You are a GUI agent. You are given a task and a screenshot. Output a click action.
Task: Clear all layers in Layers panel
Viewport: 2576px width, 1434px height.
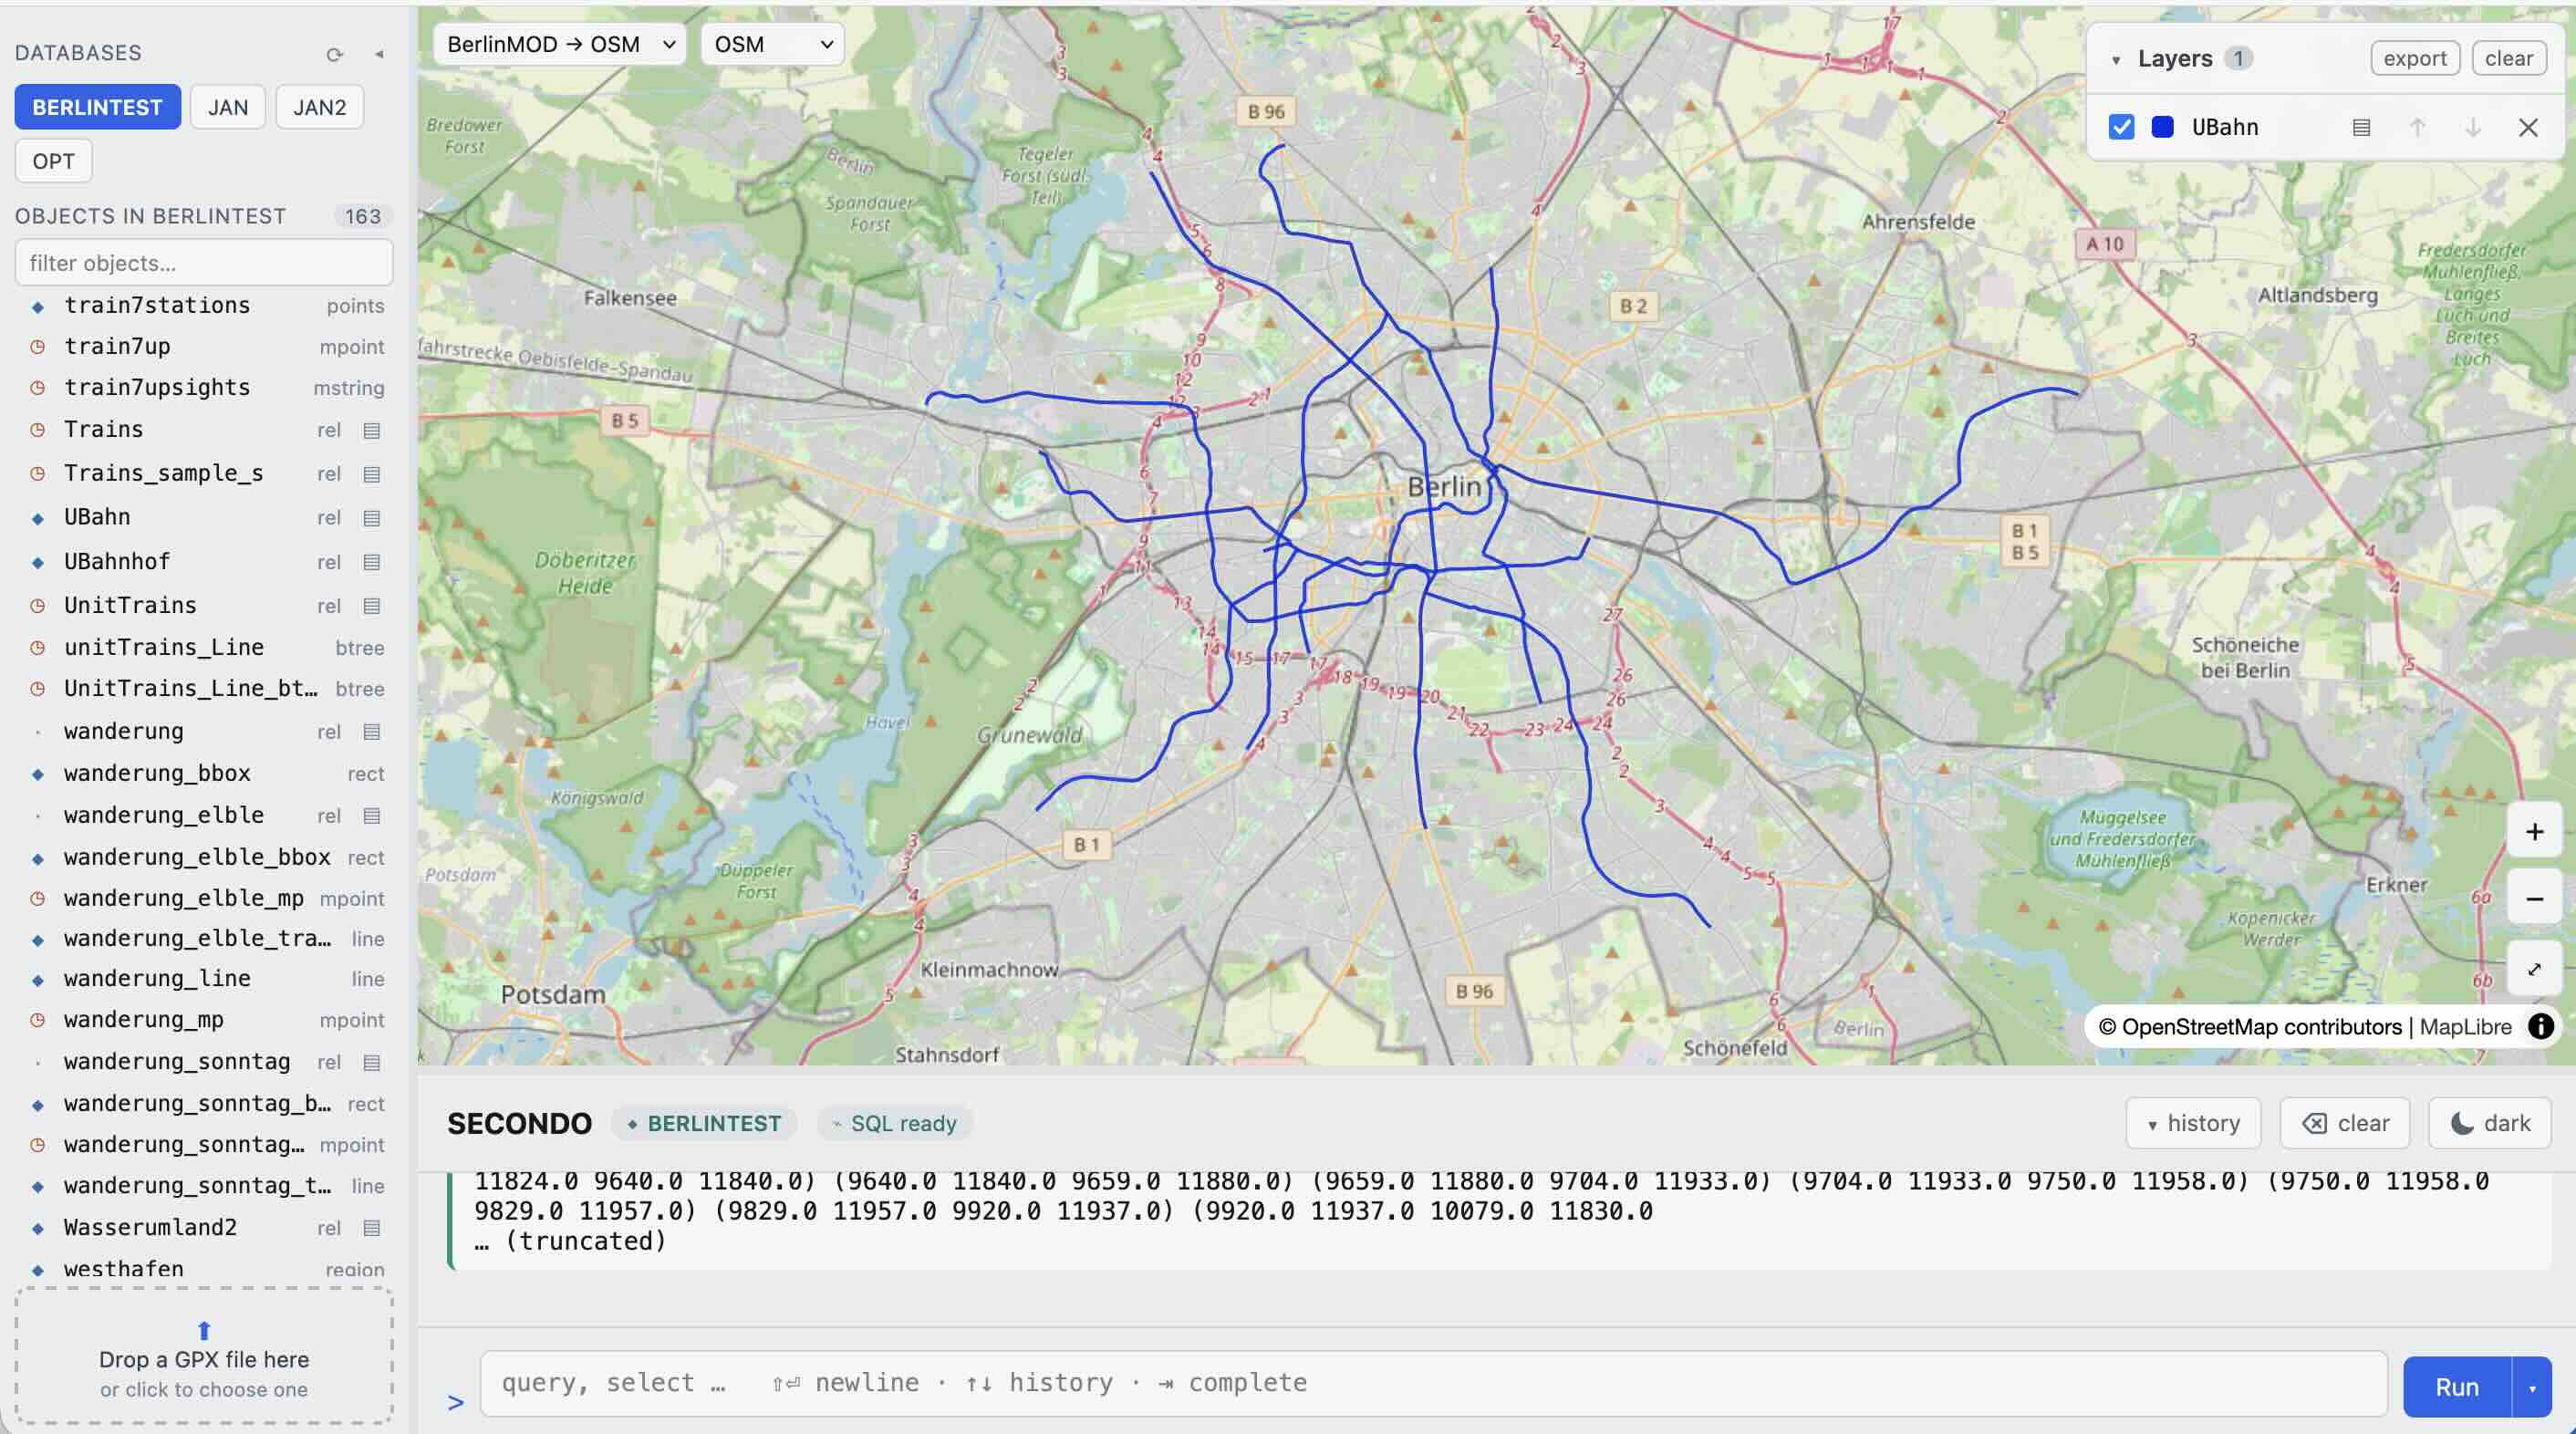tap(2509, 58)
